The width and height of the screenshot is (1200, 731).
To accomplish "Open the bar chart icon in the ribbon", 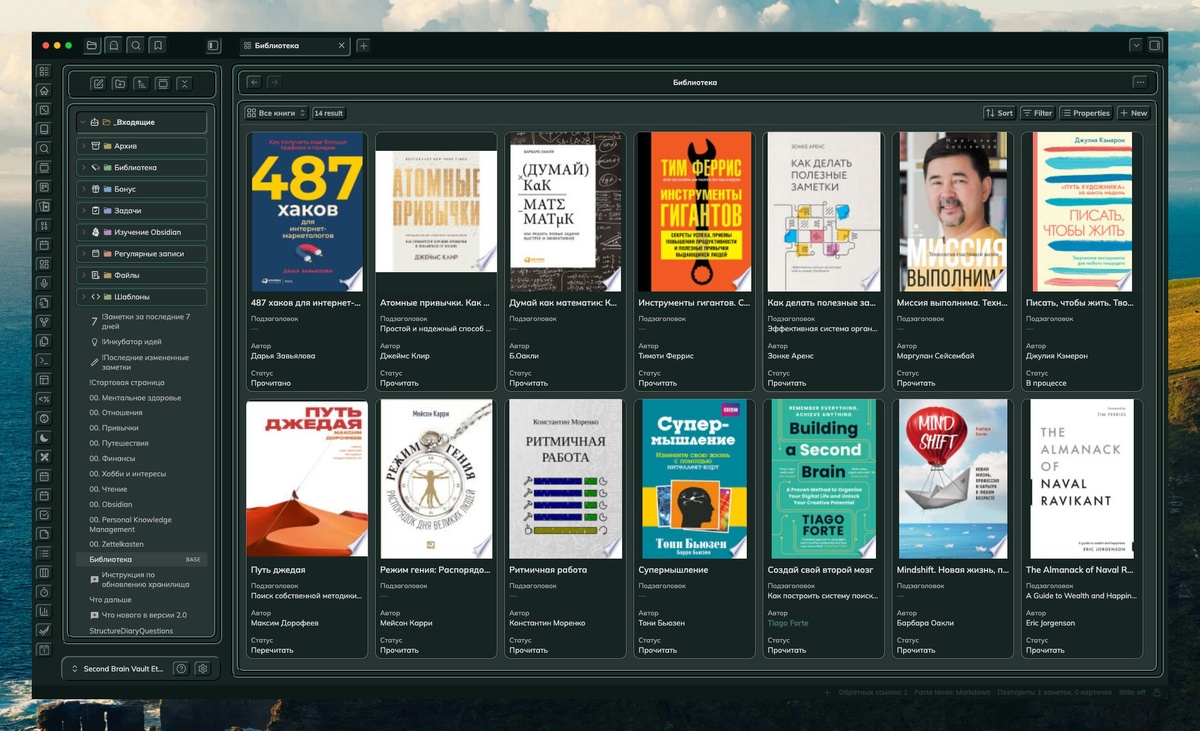I will pyautogui.click(x=43, y=611).
